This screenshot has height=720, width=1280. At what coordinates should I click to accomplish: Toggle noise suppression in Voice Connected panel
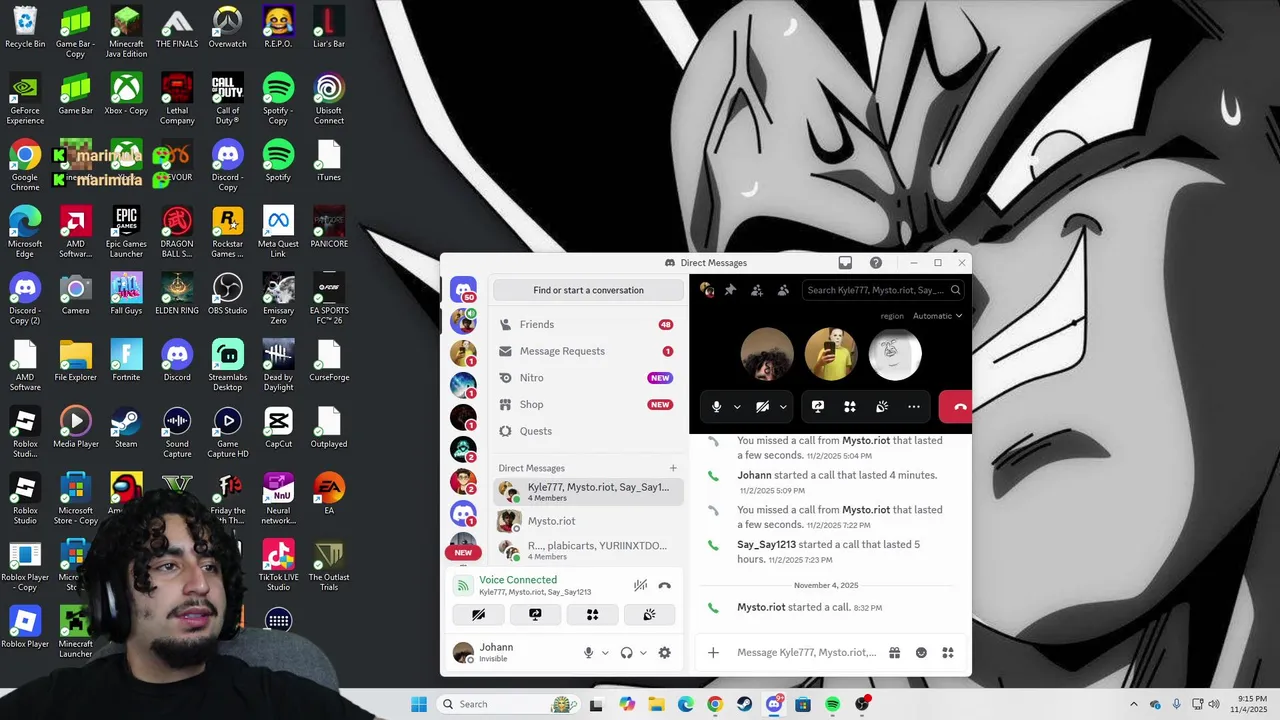[640, 585]
